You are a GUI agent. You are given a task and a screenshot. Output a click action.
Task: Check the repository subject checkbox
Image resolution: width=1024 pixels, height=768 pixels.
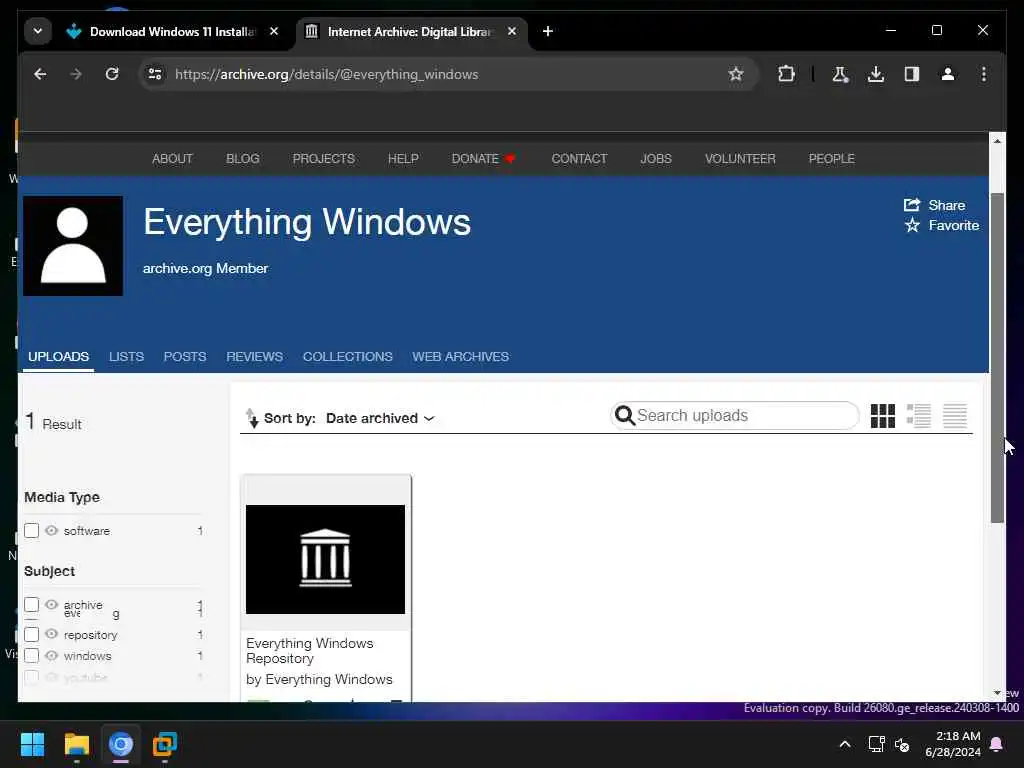point(31,634)
